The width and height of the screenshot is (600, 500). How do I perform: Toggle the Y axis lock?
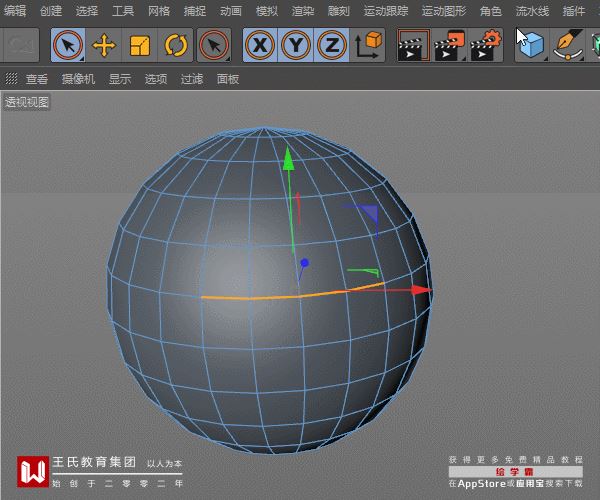pyautogui.click(x=296, y=45)
